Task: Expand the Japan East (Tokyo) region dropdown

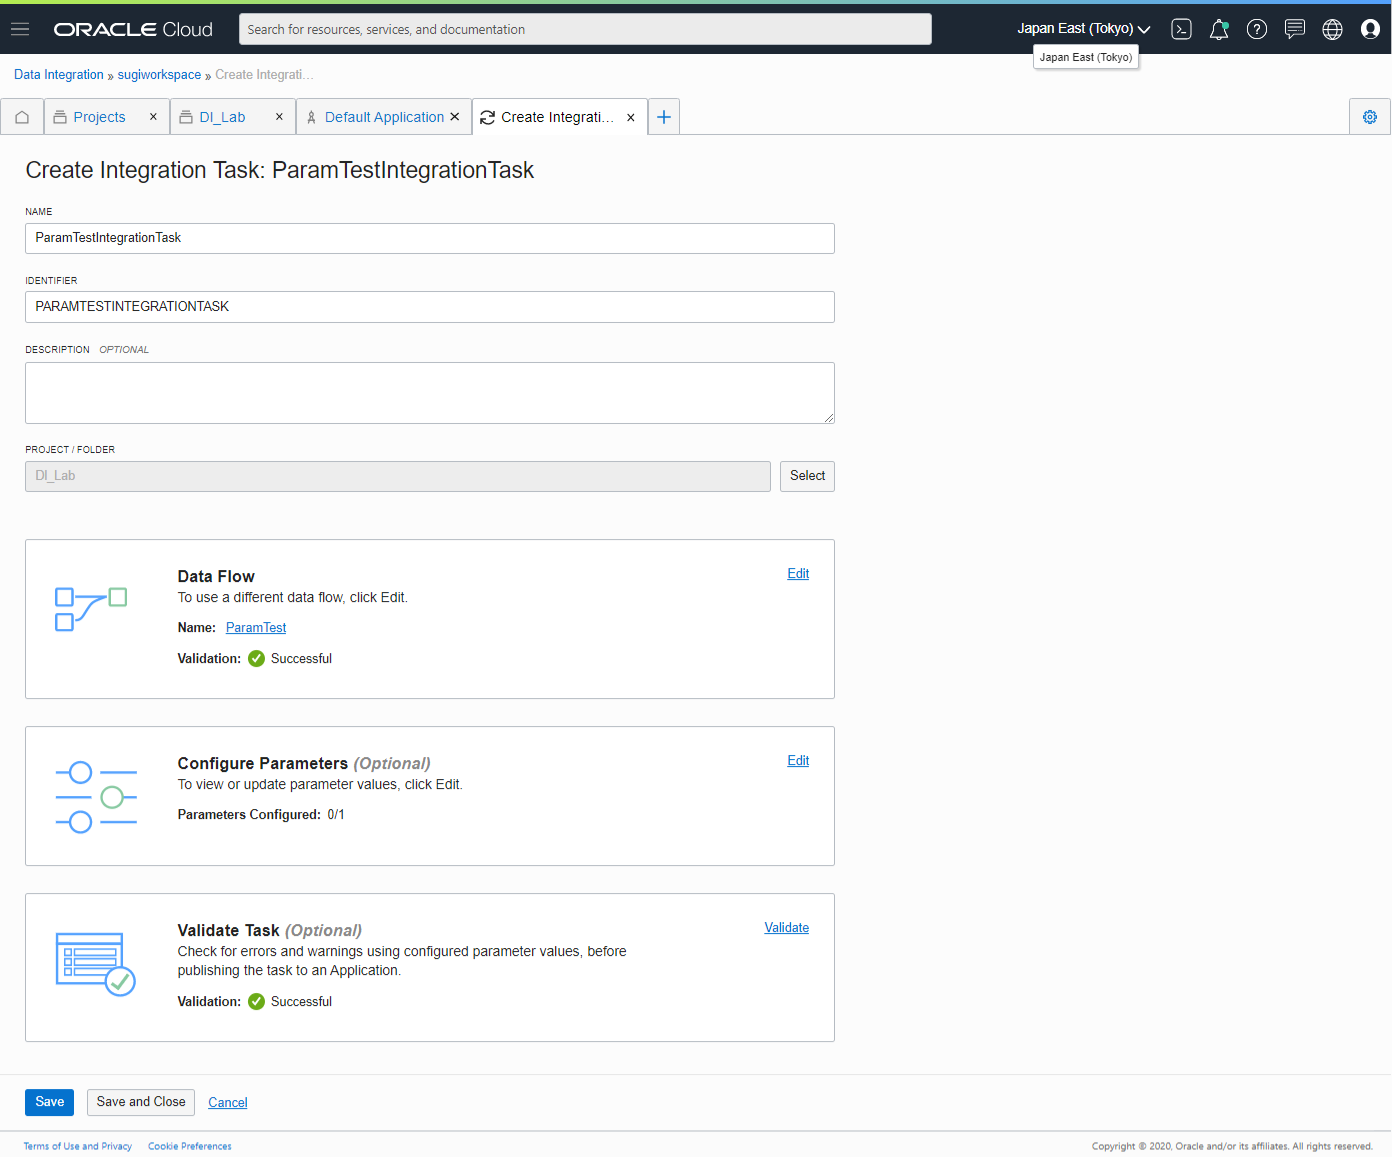Action: coord(1083,29)
